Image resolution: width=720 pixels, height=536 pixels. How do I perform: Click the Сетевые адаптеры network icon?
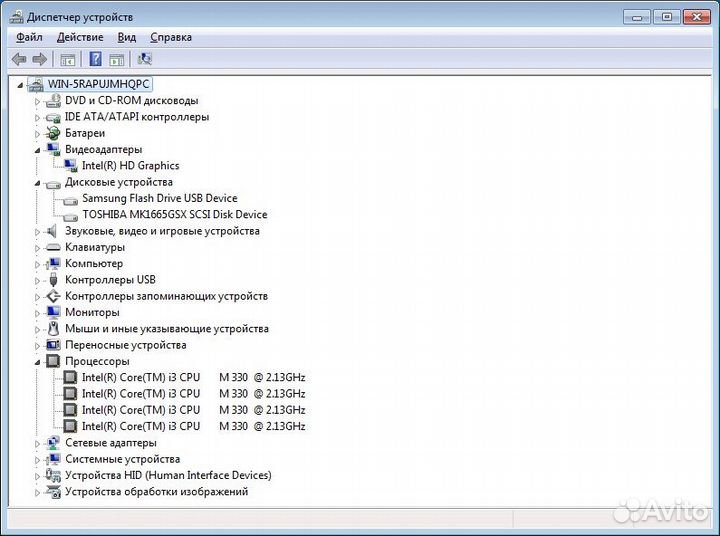tap(53, 443)
